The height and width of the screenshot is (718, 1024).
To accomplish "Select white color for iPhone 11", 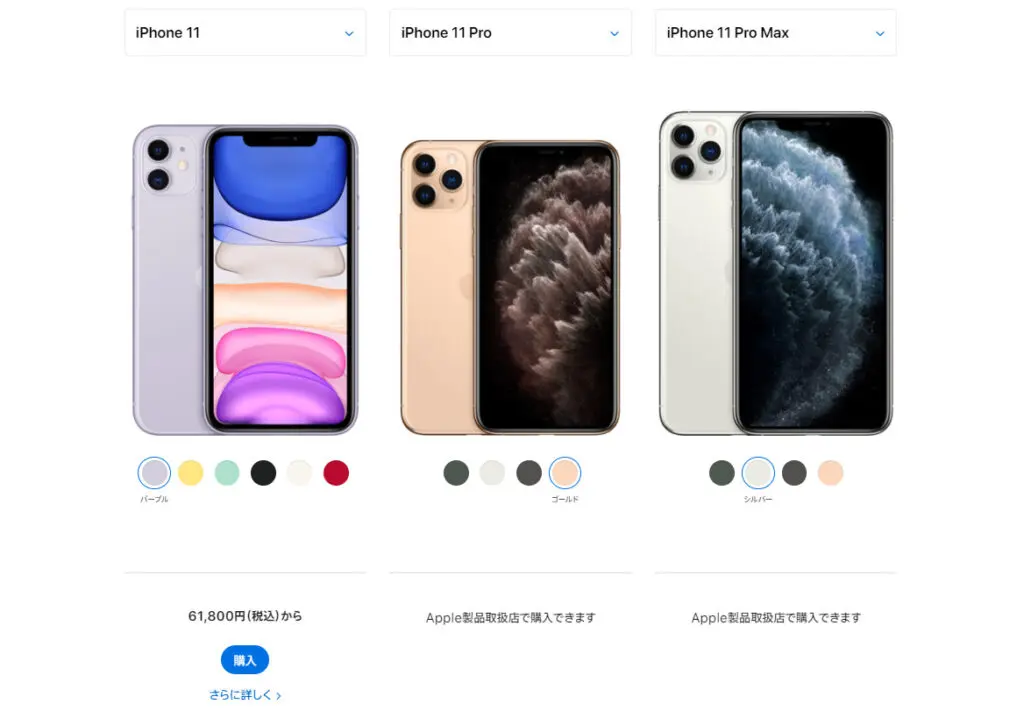I will (300, 472).
